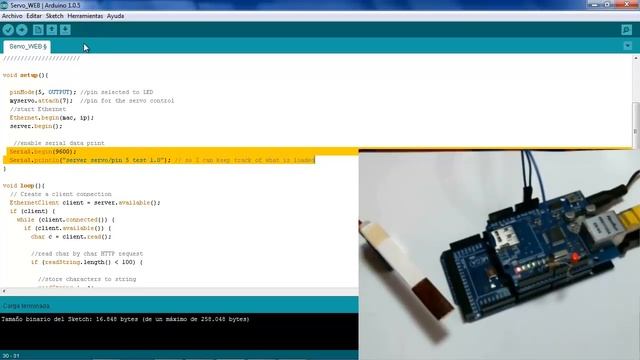Click the '//enable serial data print' comment
This screenshot has height=360, width=640.
[x=59, y=143]
